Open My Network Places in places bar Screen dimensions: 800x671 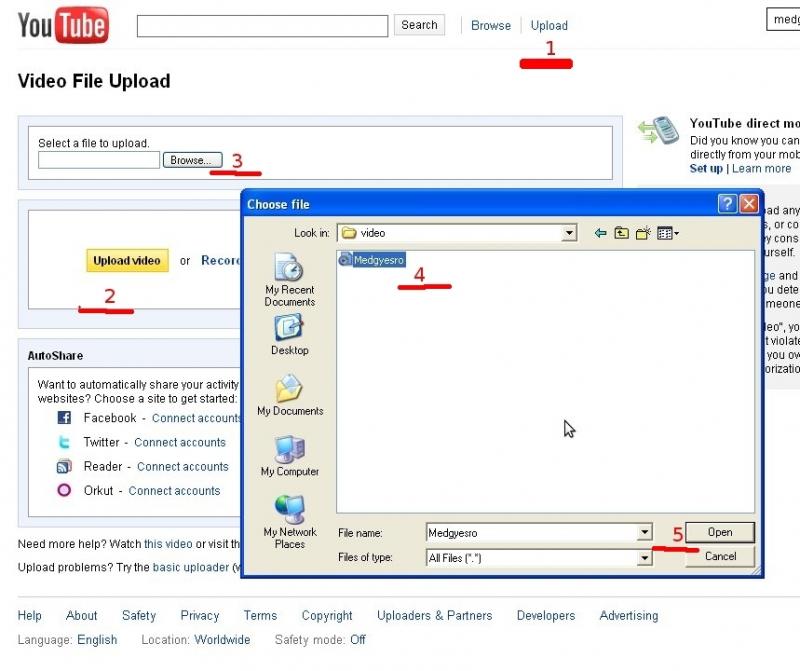(x=290, y=522)
